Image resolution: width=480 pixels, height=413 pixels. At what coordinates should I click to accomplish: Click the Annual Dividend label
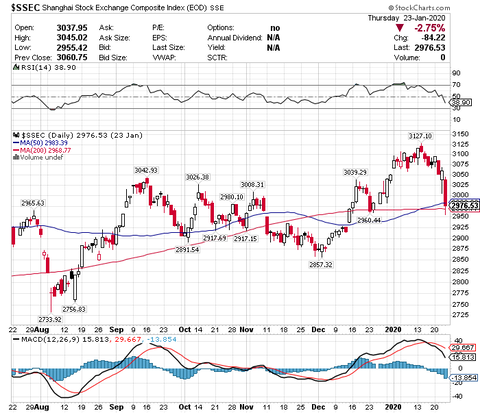[x=235, y=38]
